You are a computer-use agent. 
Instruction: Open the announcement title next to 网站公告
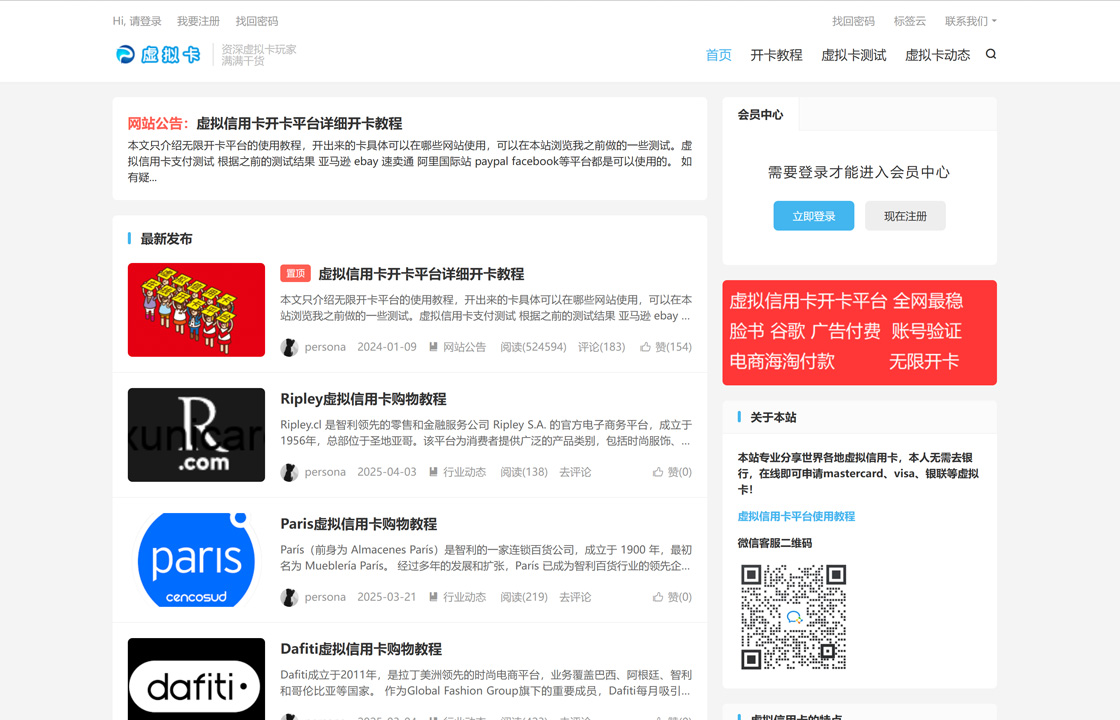click(299, 124)
